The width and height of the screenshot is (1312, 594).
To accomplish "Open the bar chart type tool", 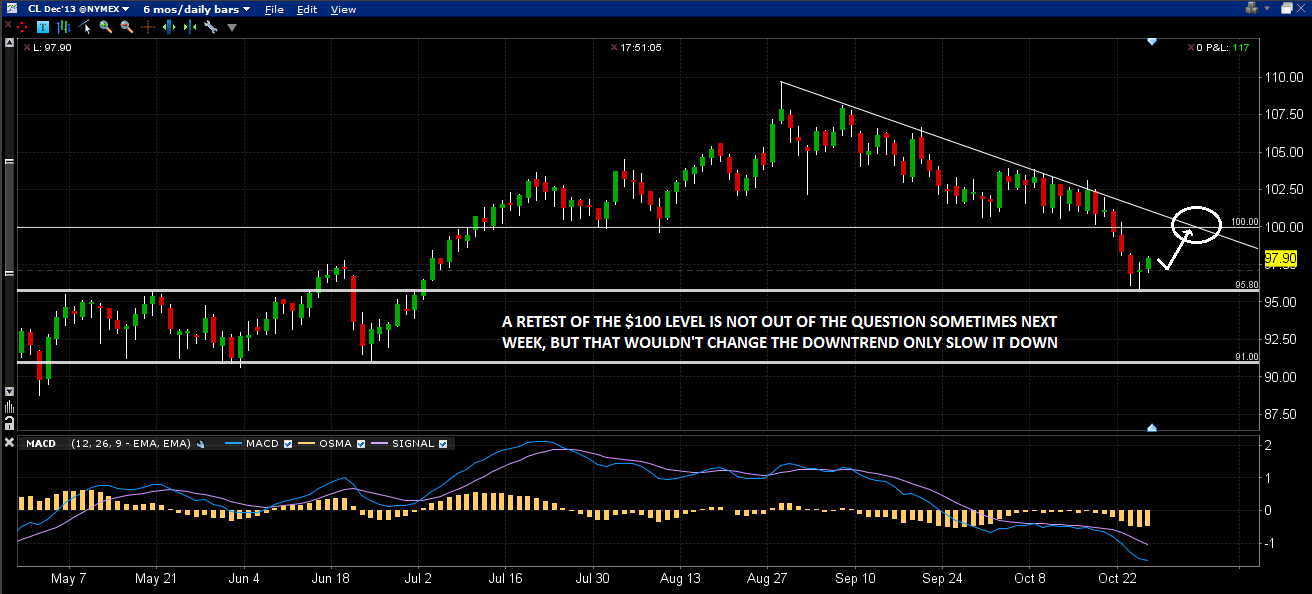I will click(64, 27).
